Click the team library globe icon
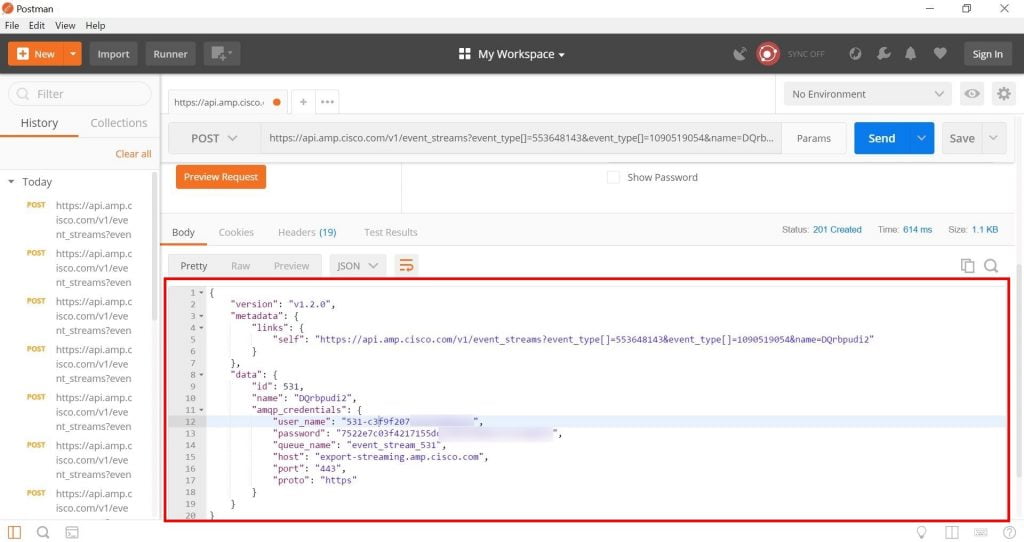This screenshot has width=1024, height=542. pyautogui.click(x=855, y=54)
